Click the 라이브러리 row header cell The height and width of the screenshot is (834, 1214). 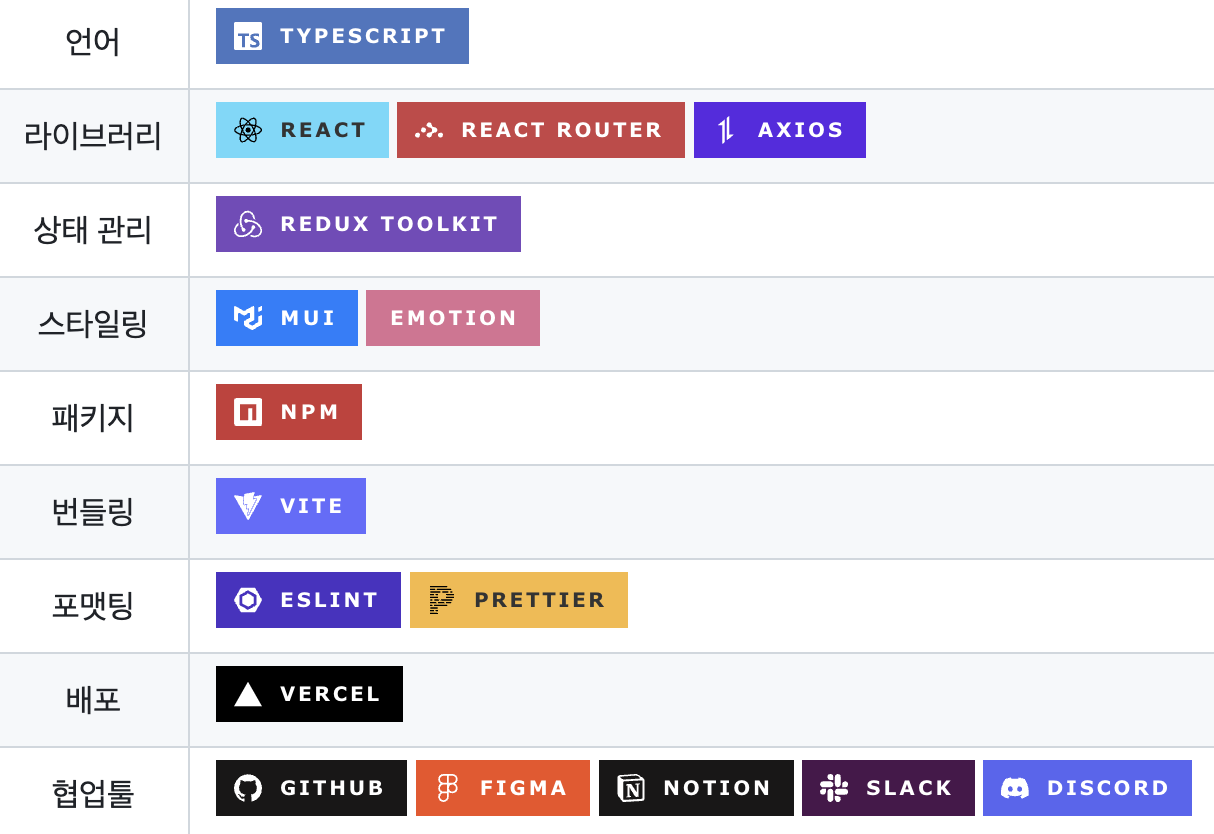coord(93,136)
